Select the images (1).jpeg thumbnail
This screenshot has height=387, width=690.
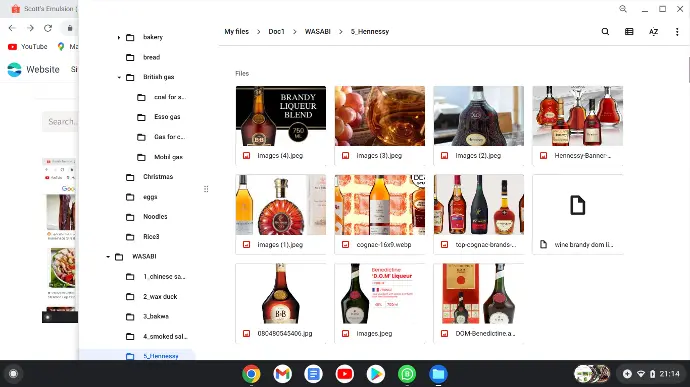coord(281,205)
